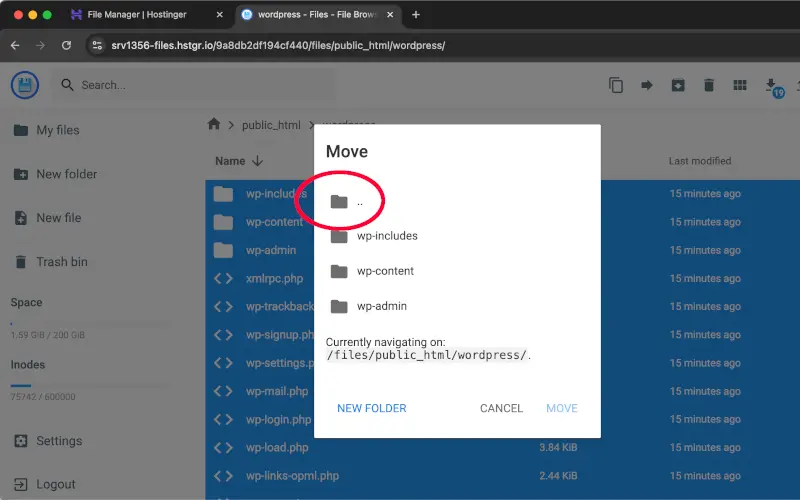Focus the Search field

[x=194, y=85]
